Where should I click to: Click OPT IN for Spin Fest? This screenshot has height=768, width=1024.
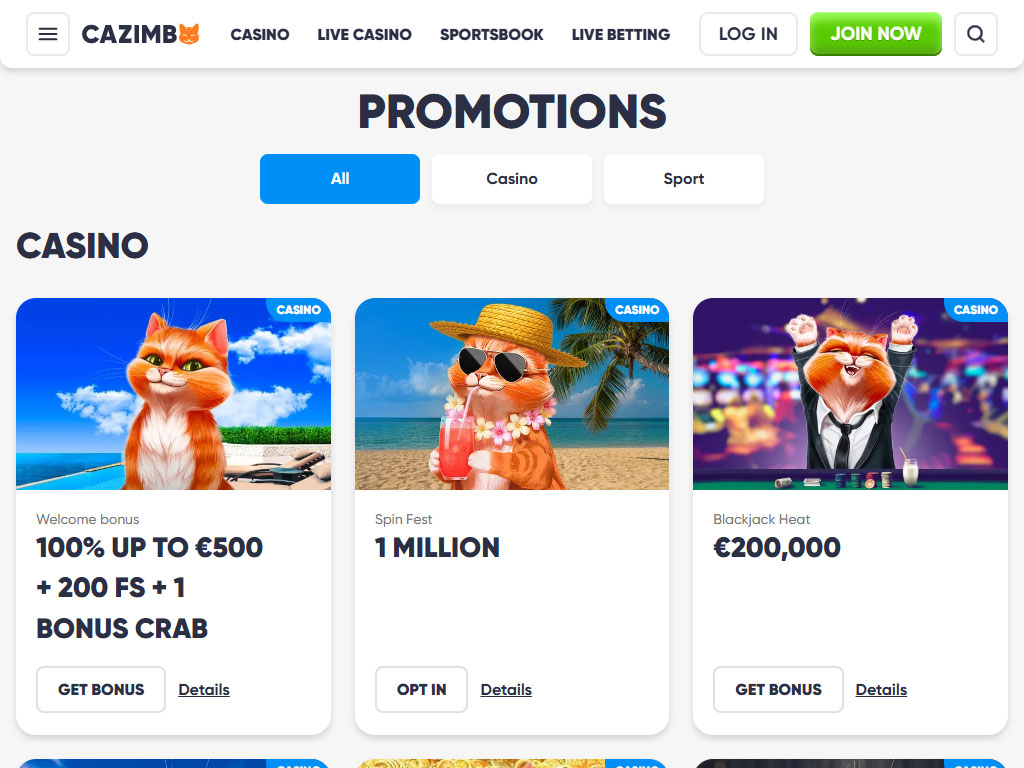click(421, 690)
